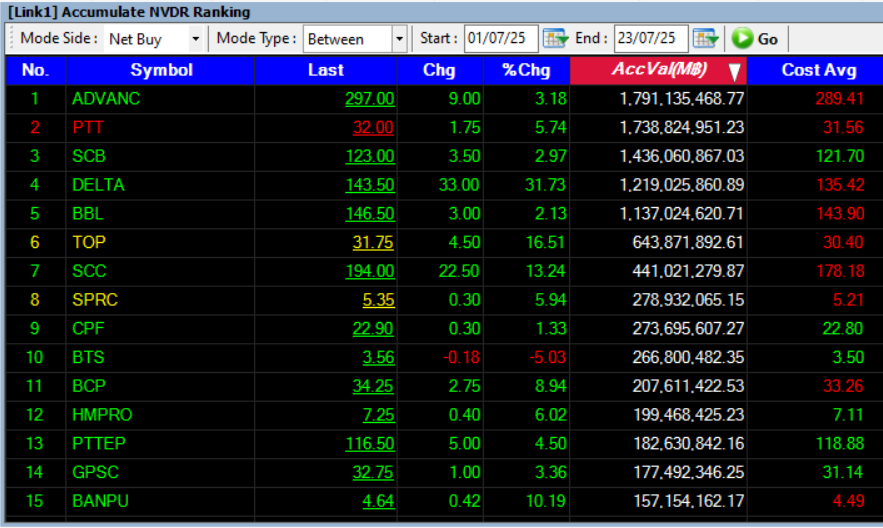Open BBL last price 146.50
This screenshot has width=883, height=528.
click(369, 213)
